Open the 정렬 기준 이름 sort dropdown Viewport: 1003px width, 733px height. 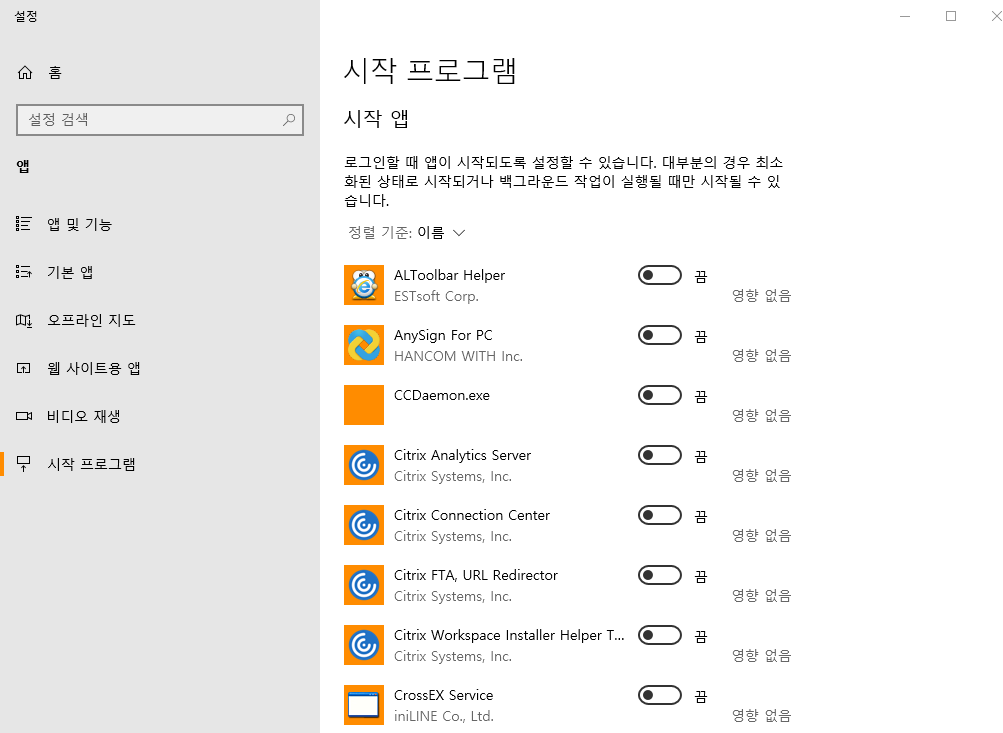click(406, 232)
